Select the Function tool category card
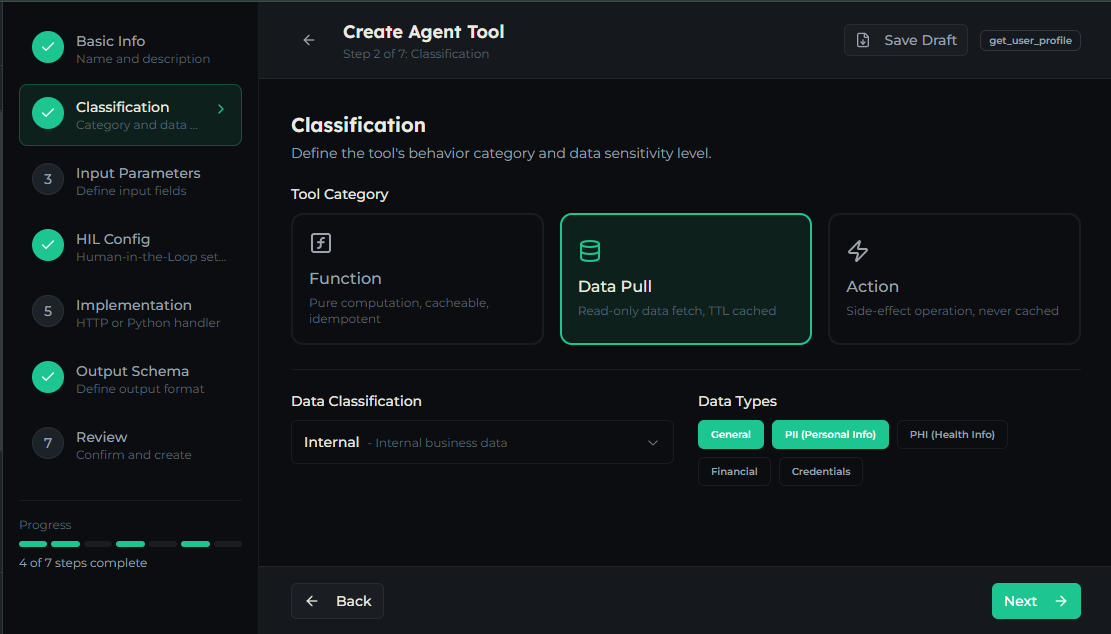The width and height of the screenshot is (1111, 634). pyautogui.click(x=417, y=279)
